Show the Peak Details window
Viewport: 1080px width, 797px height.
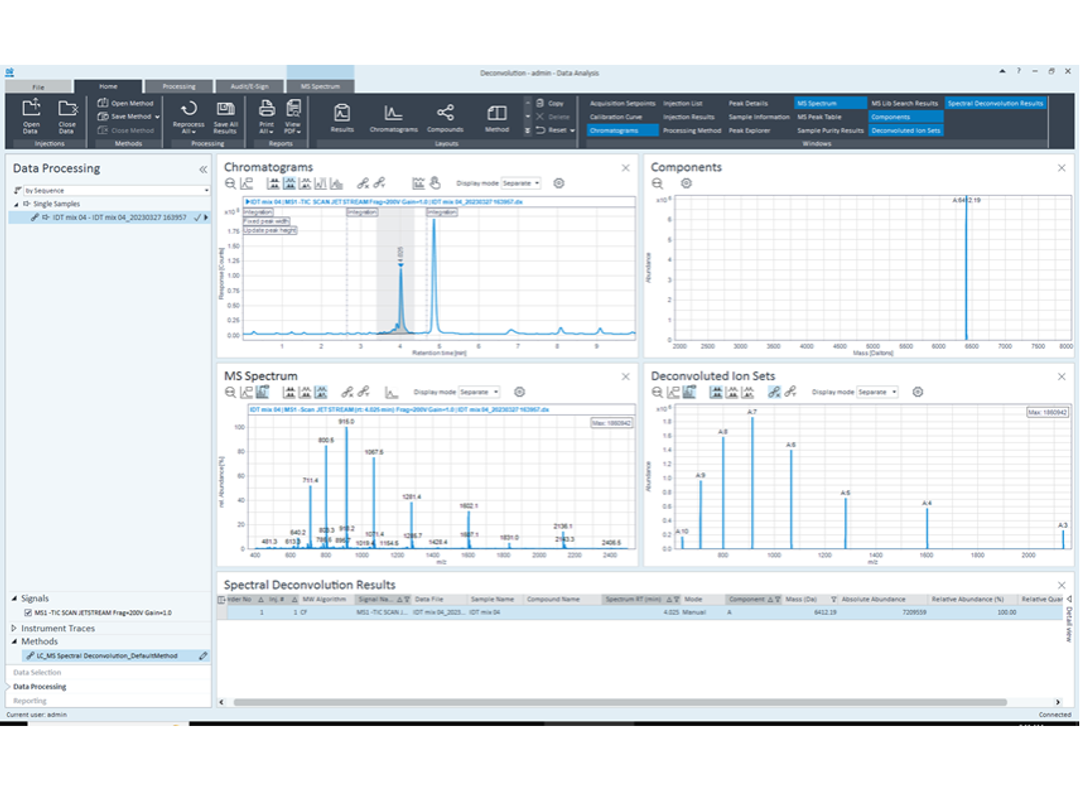pos(748,103)
